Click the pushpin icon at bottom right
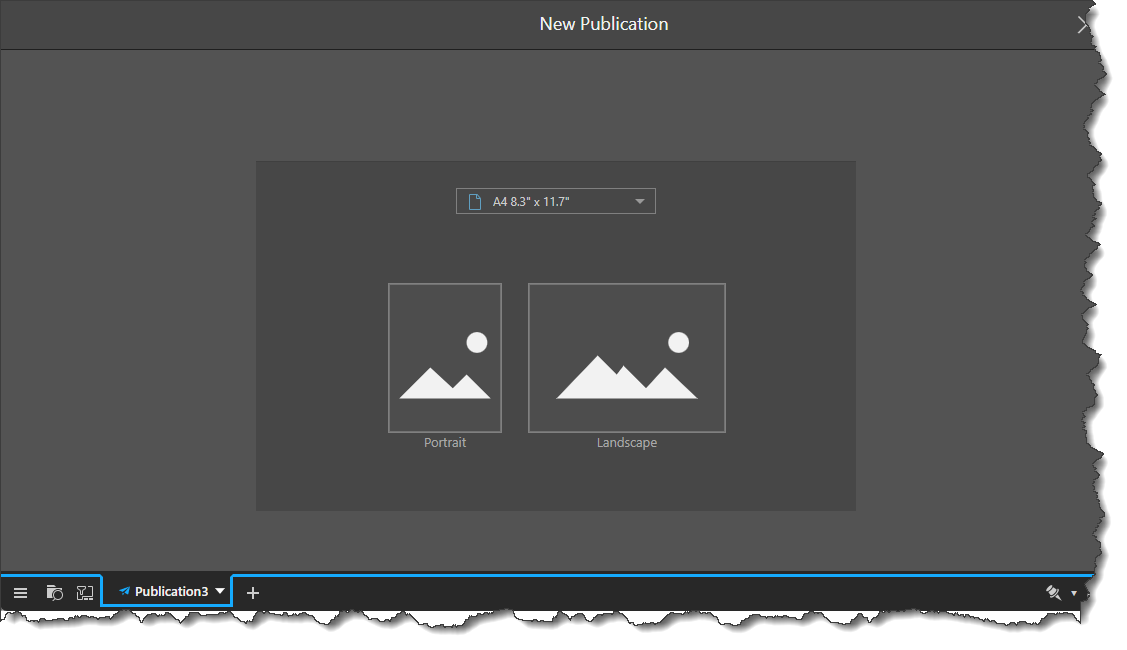 point(1053,593)
